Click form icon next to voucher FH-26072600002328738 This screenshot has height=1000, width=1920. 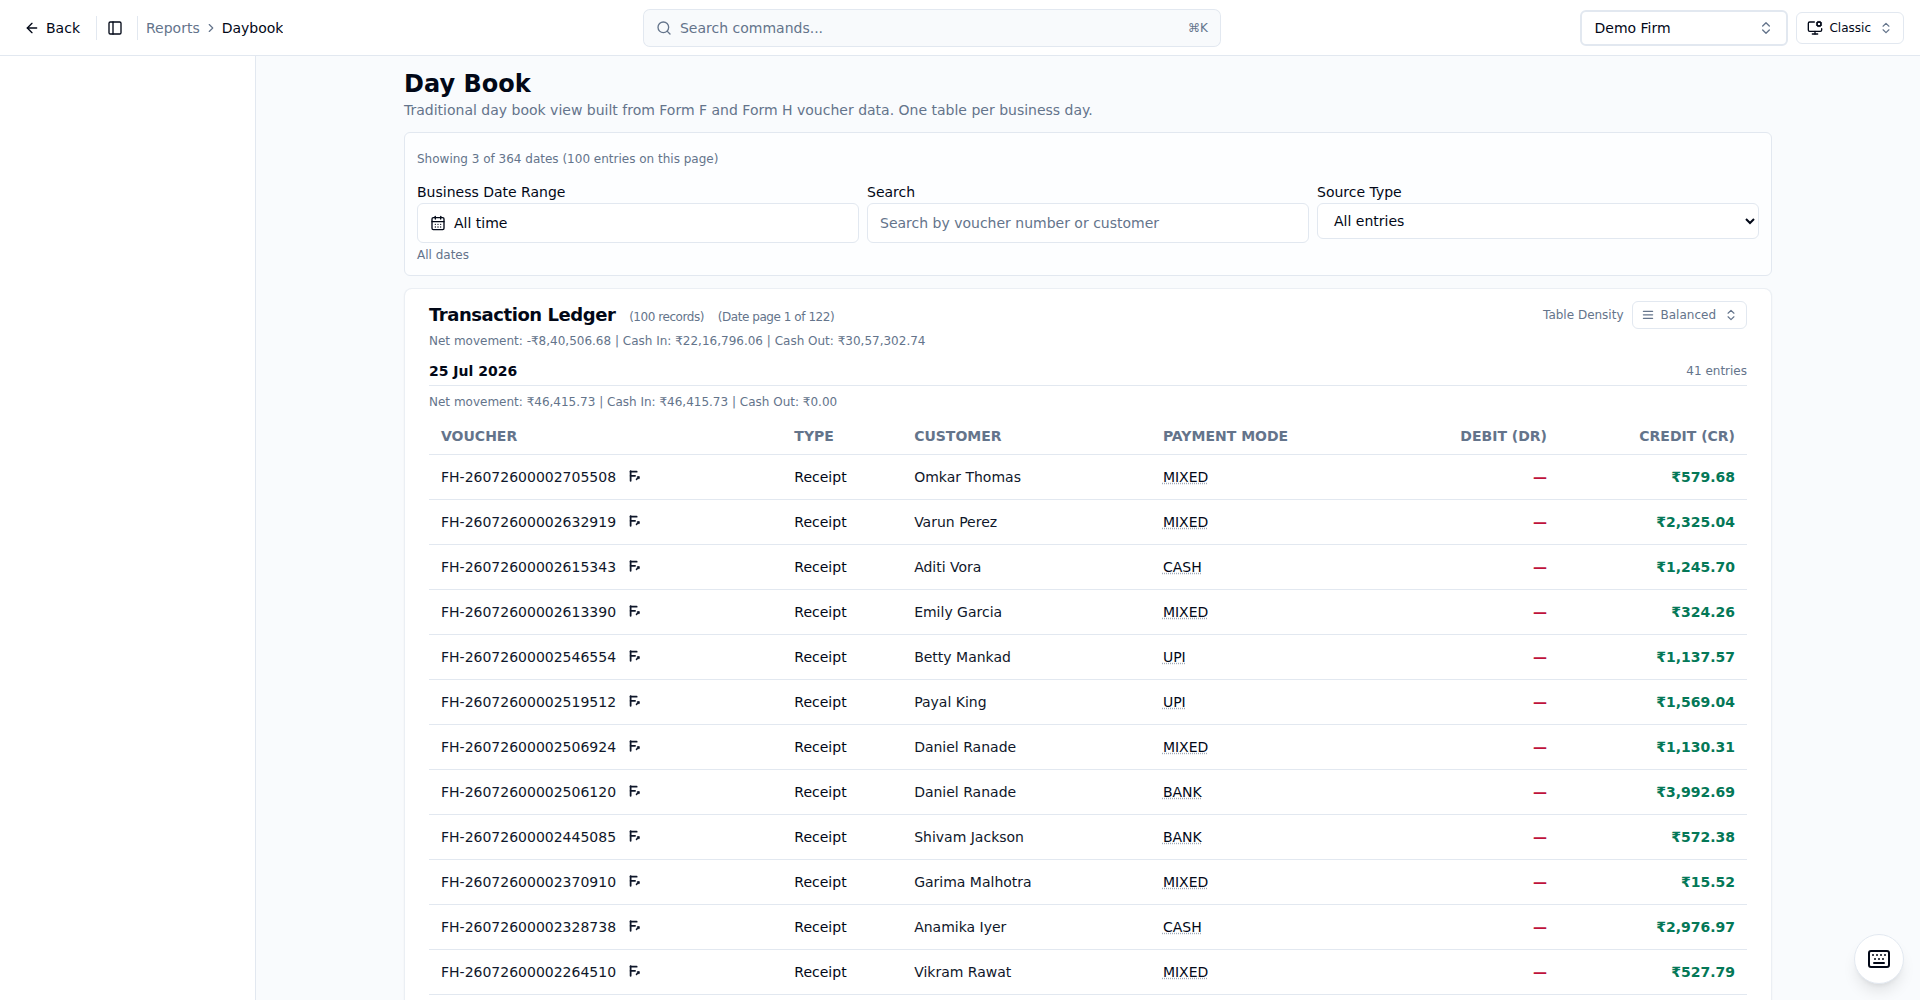click(634, 927)
